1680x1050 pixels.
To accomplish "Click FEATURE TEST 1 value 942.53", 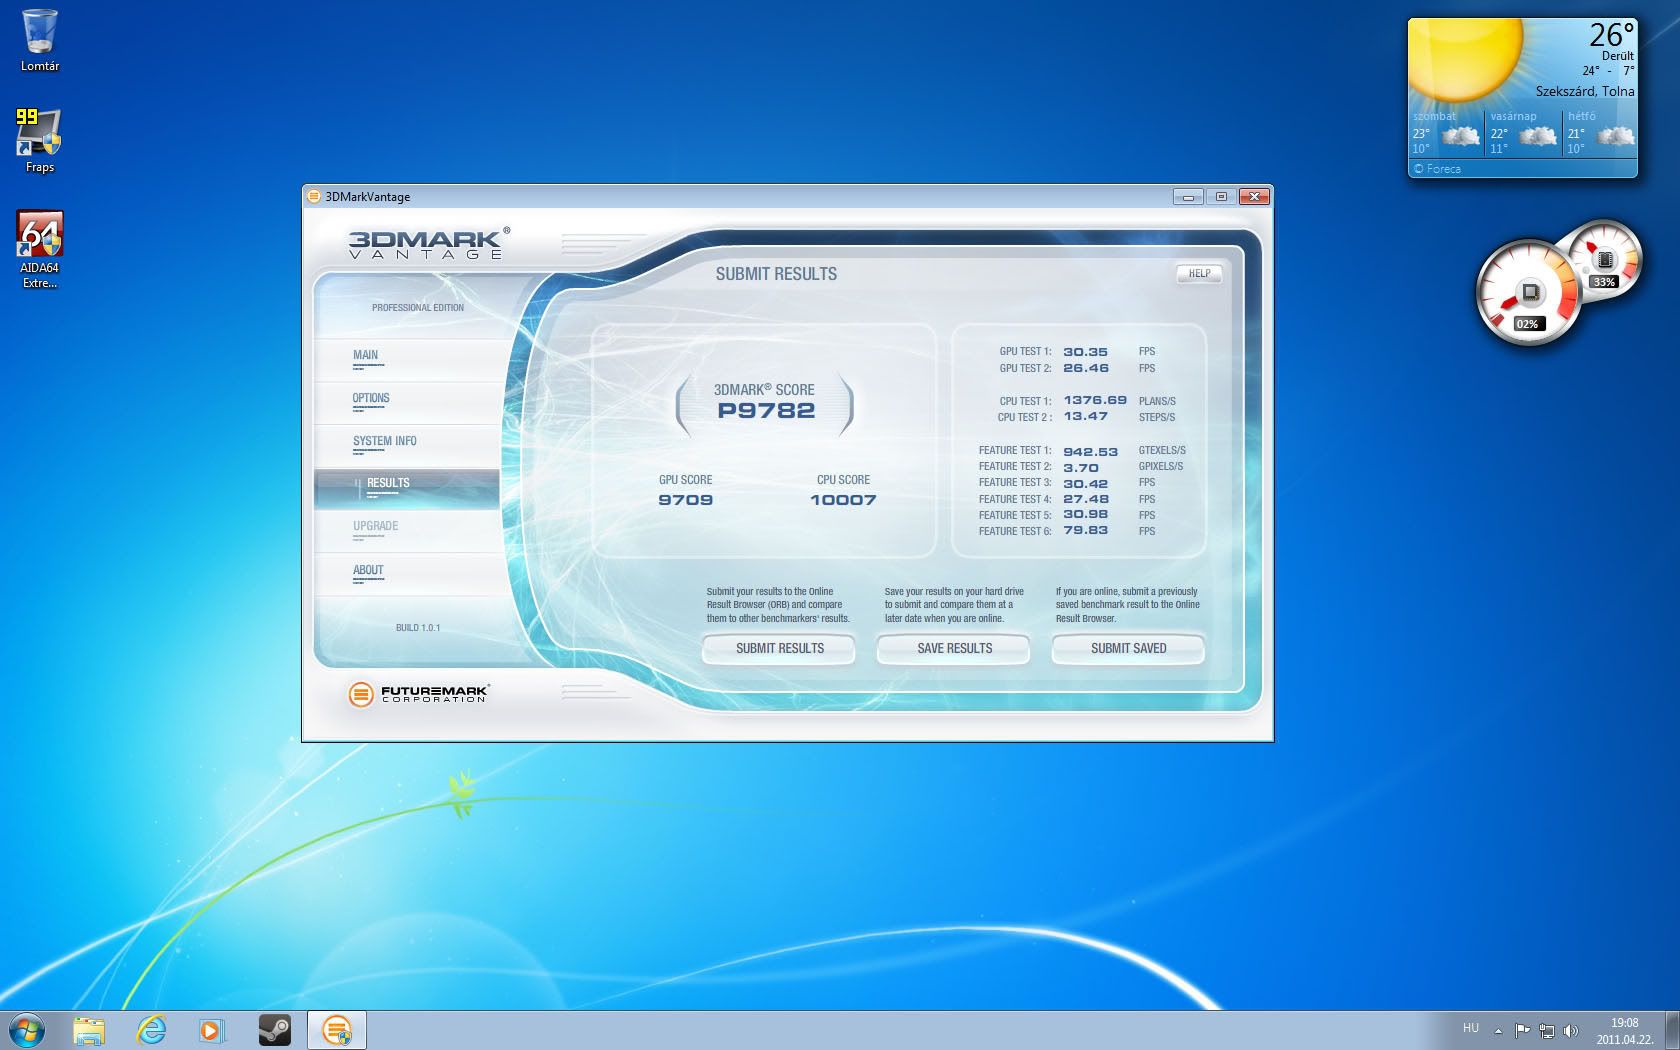I will pyautogui.click(x=1090, y=452).
